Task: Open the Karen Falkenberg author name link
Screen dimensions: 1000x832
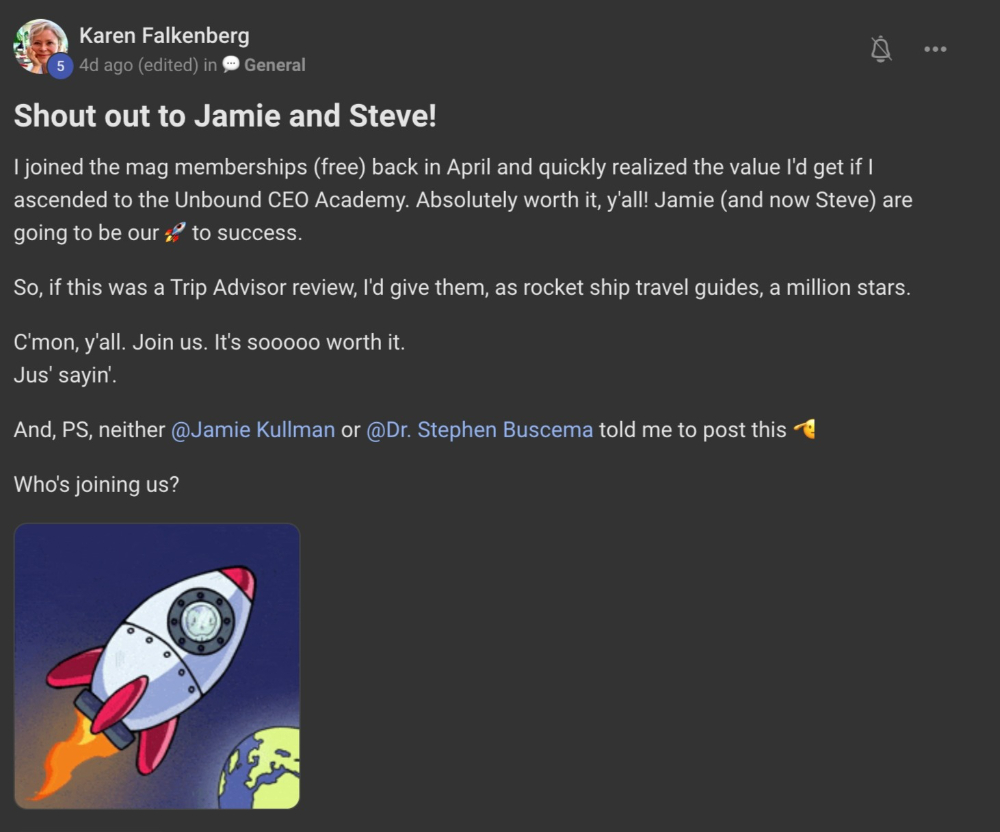Action: (x=164, y=36)
